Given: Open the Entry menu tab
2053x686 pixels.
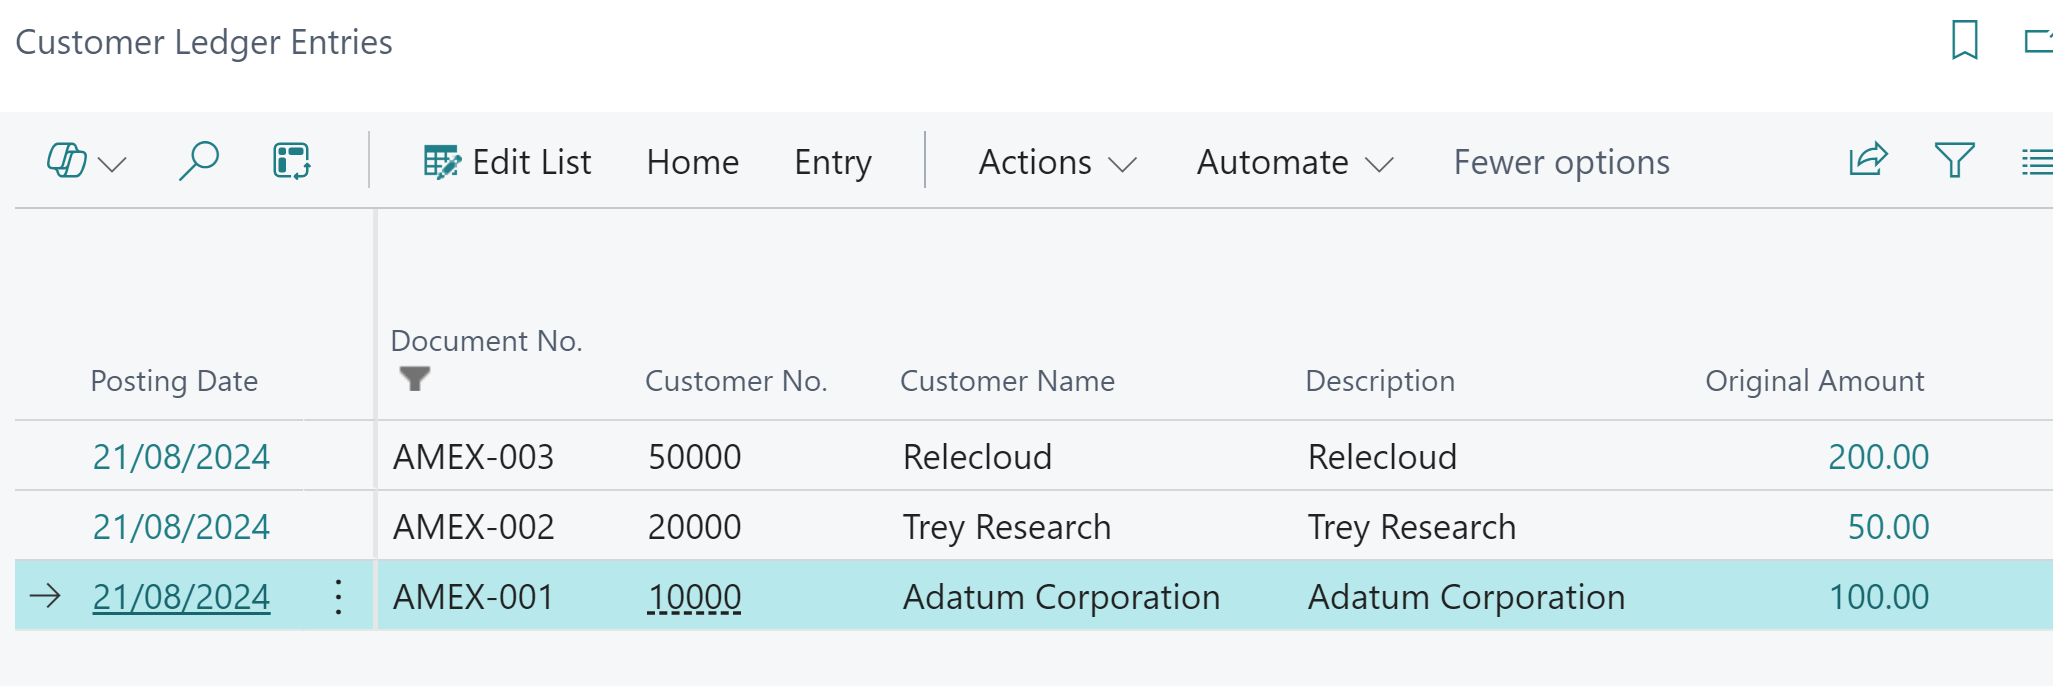Looking at the screenshot, I should (832, 162).
